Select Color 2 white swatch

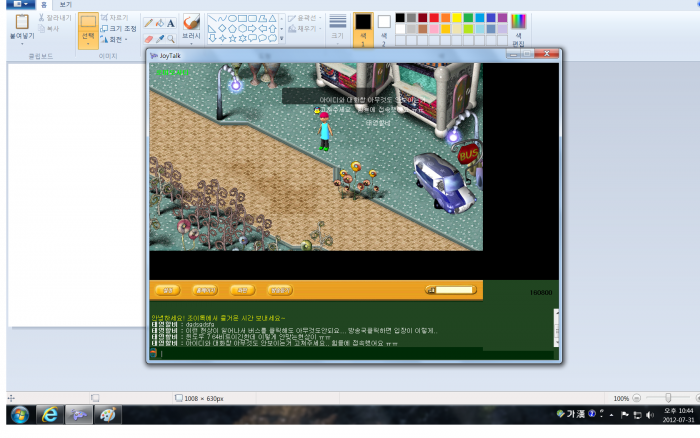(383, 22)
